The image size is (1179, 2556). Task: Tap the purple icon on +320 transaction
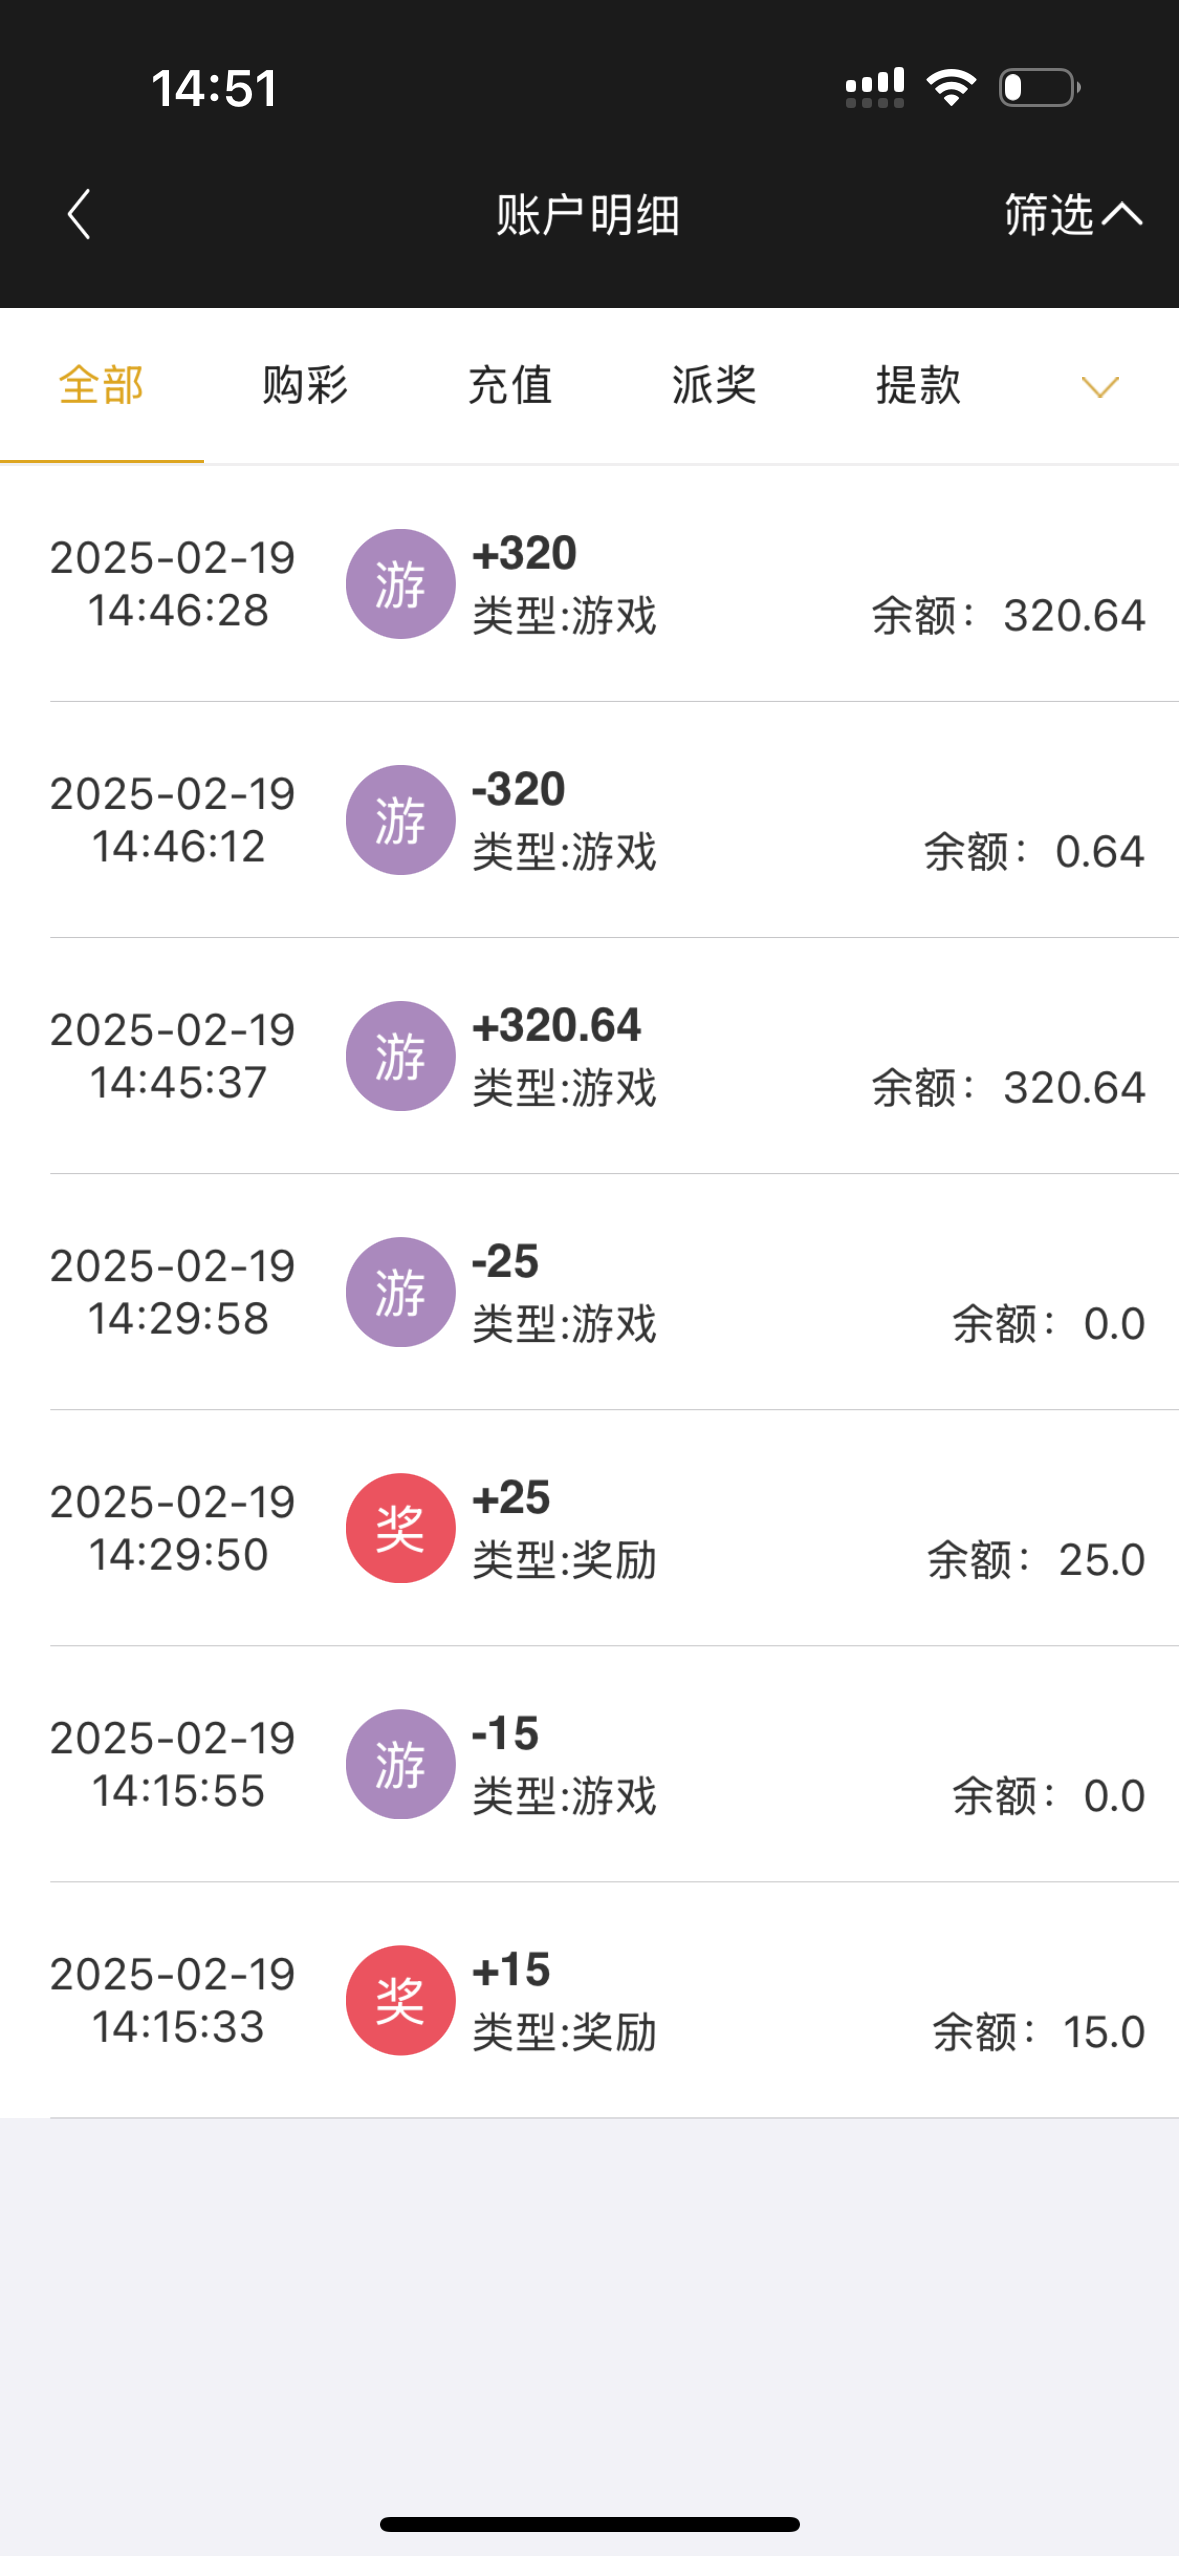point(400,584)
